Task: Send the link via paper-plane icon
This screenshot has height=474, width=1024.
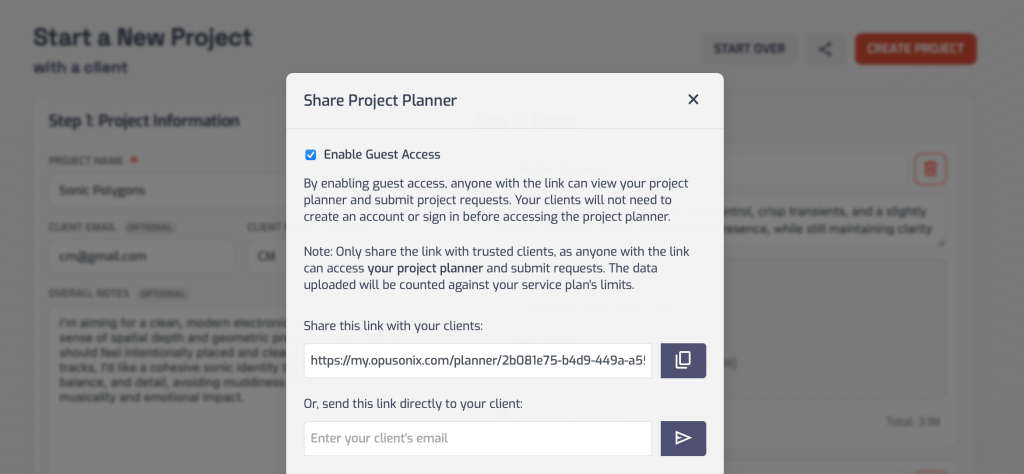Action: pos(683,438)
